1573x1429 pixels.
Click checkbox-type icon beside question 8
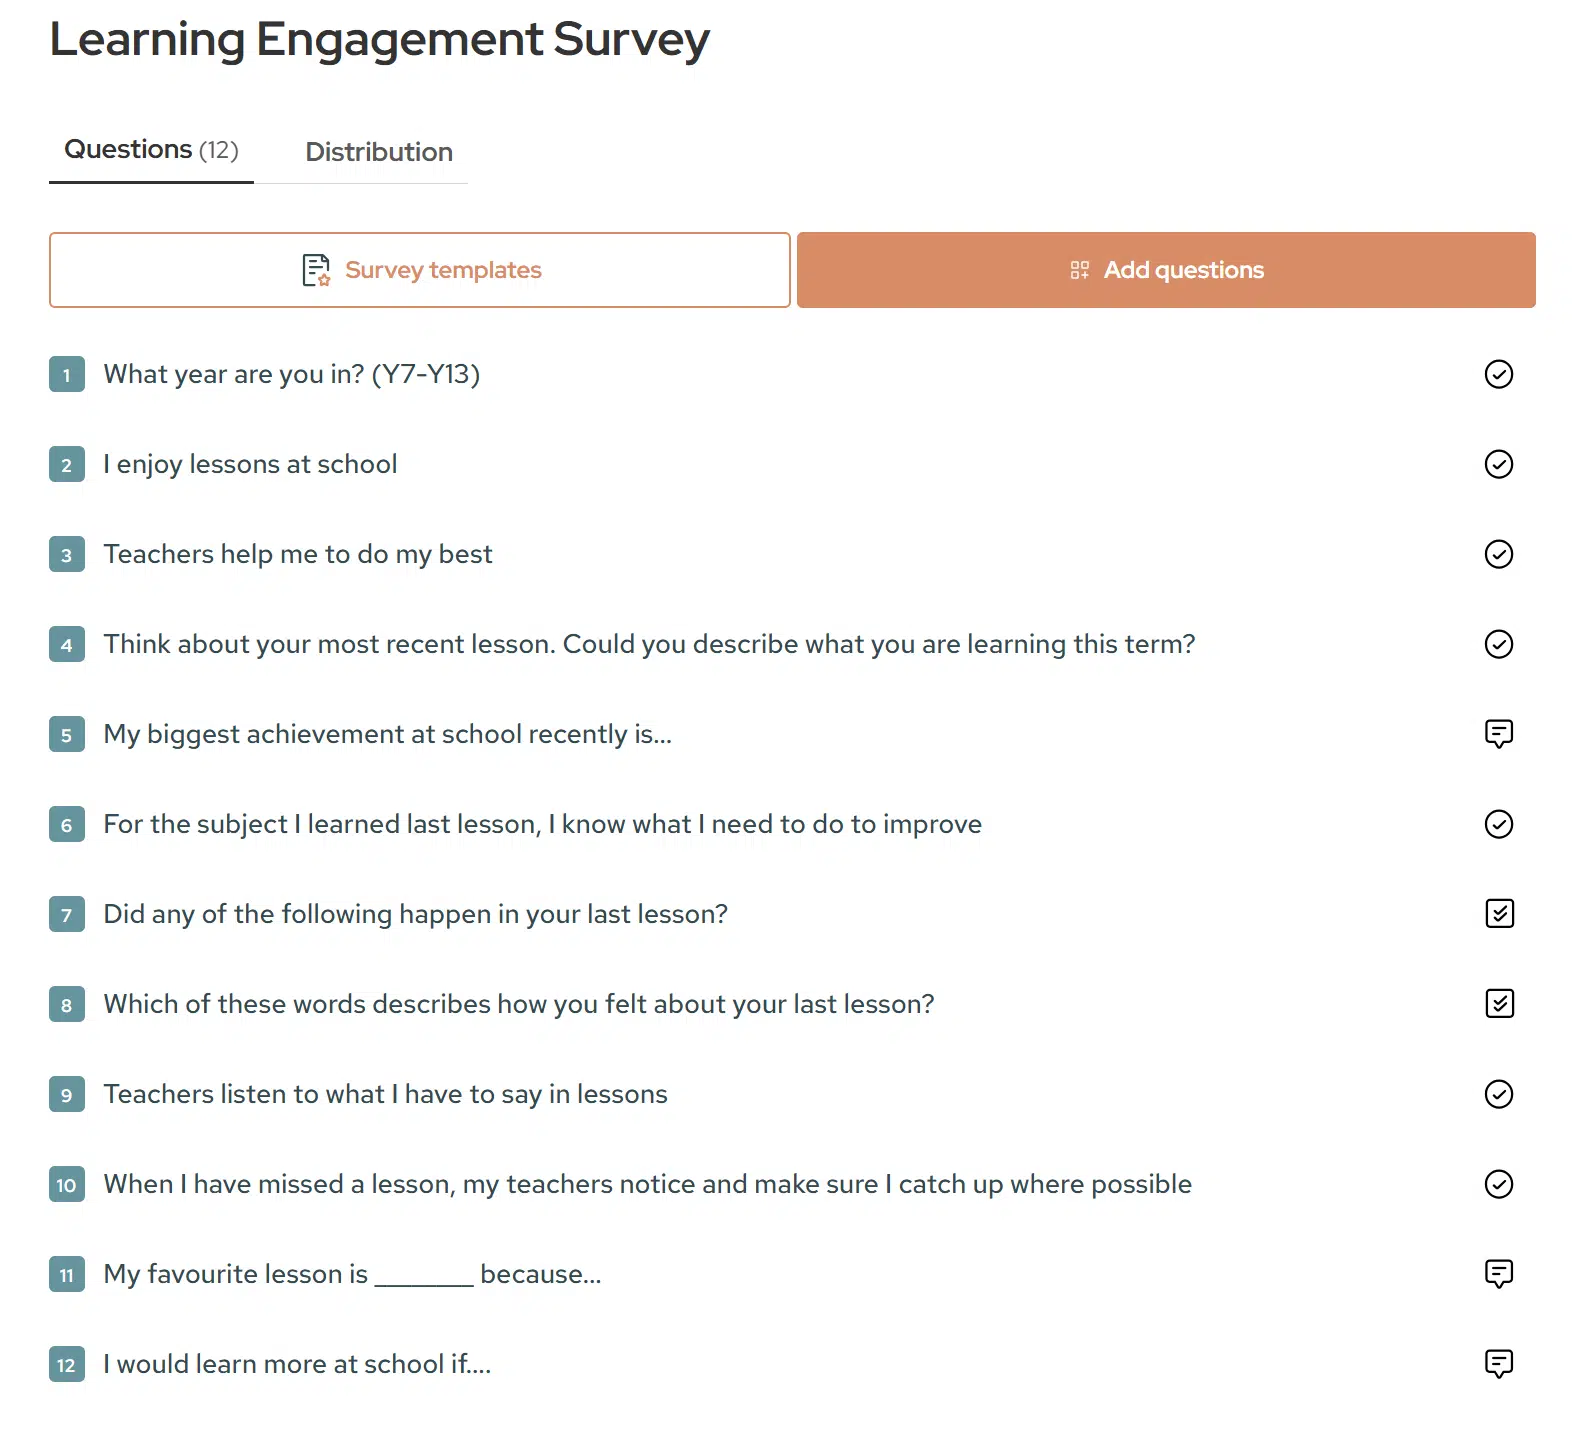click(1499, 1004)
